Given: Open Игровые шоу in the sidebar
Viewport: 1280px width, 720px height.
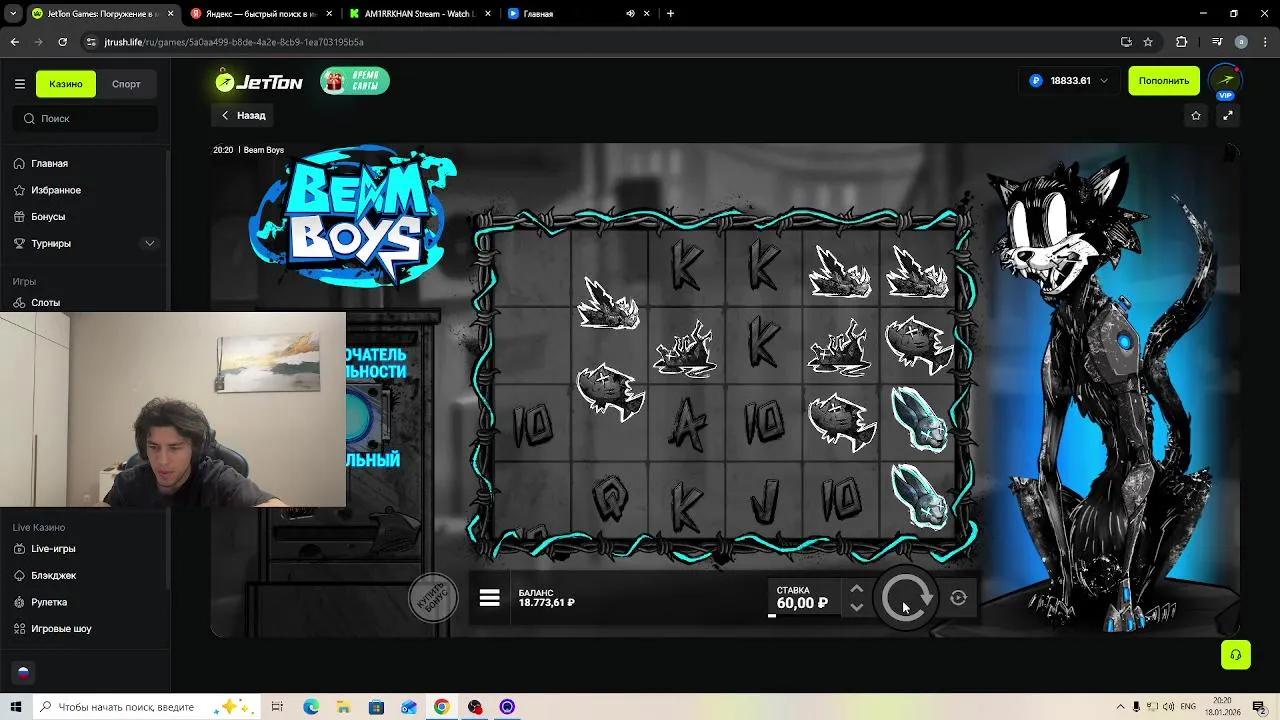Looking at the screenshot, I should coord(61,629).
